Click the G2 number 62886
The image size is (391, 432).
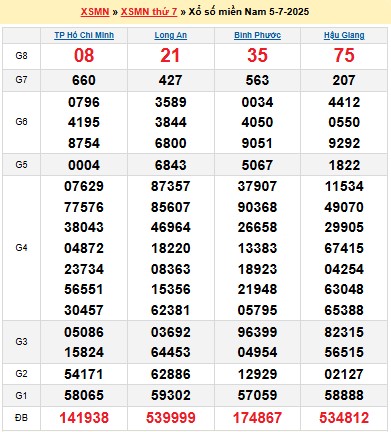[171, 374]
